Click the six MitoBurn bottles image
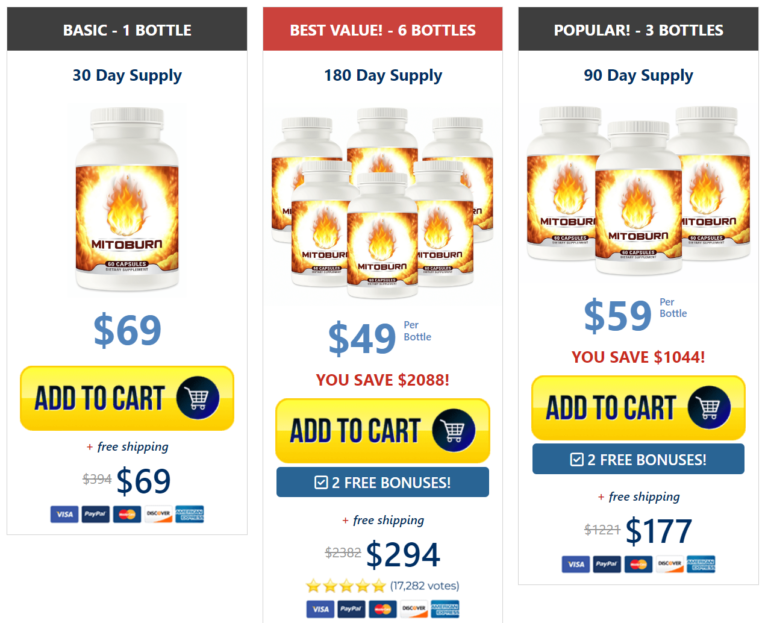768x623 pixels. [383, 203]
